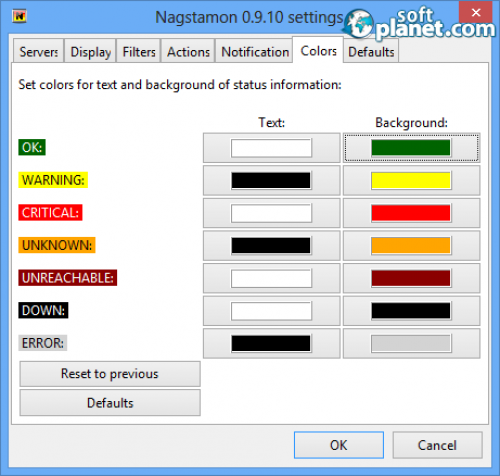
Task: Change the WARNING text color swatch
Action: click(x=272, y=180)
